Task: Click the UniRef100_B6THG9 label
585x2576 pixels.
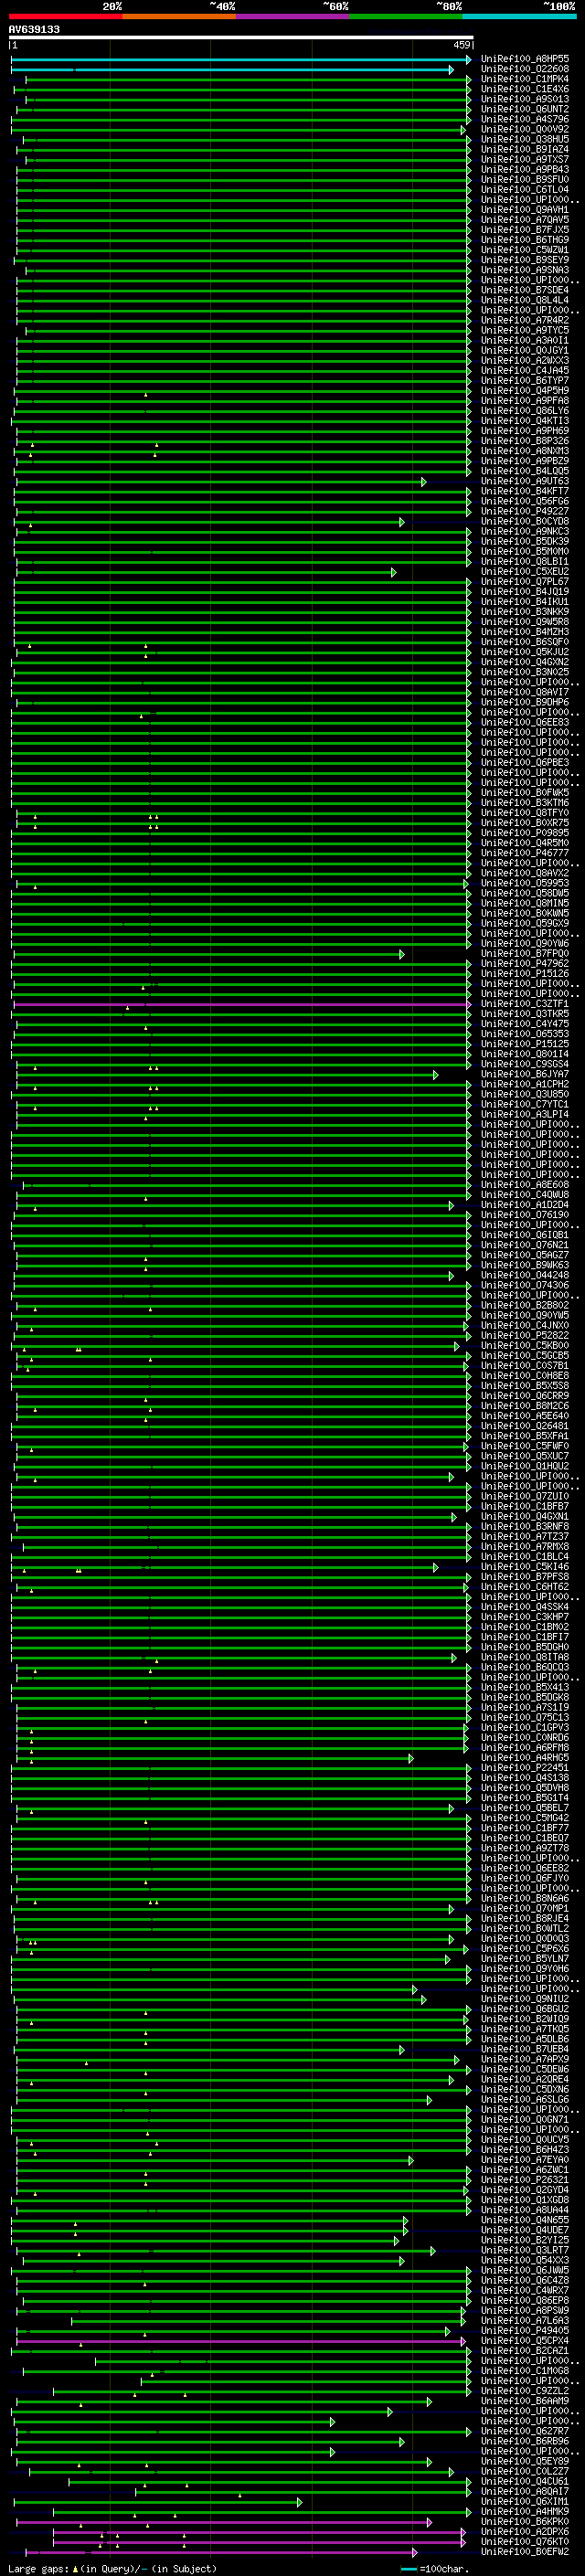Action: coord(524,240)
